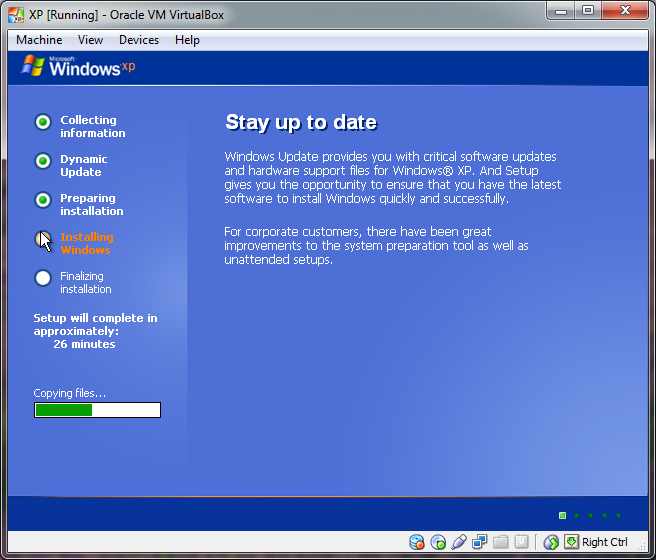
Task: Click the Finalizing installation step indicator
Action: [x=43, y=278]
